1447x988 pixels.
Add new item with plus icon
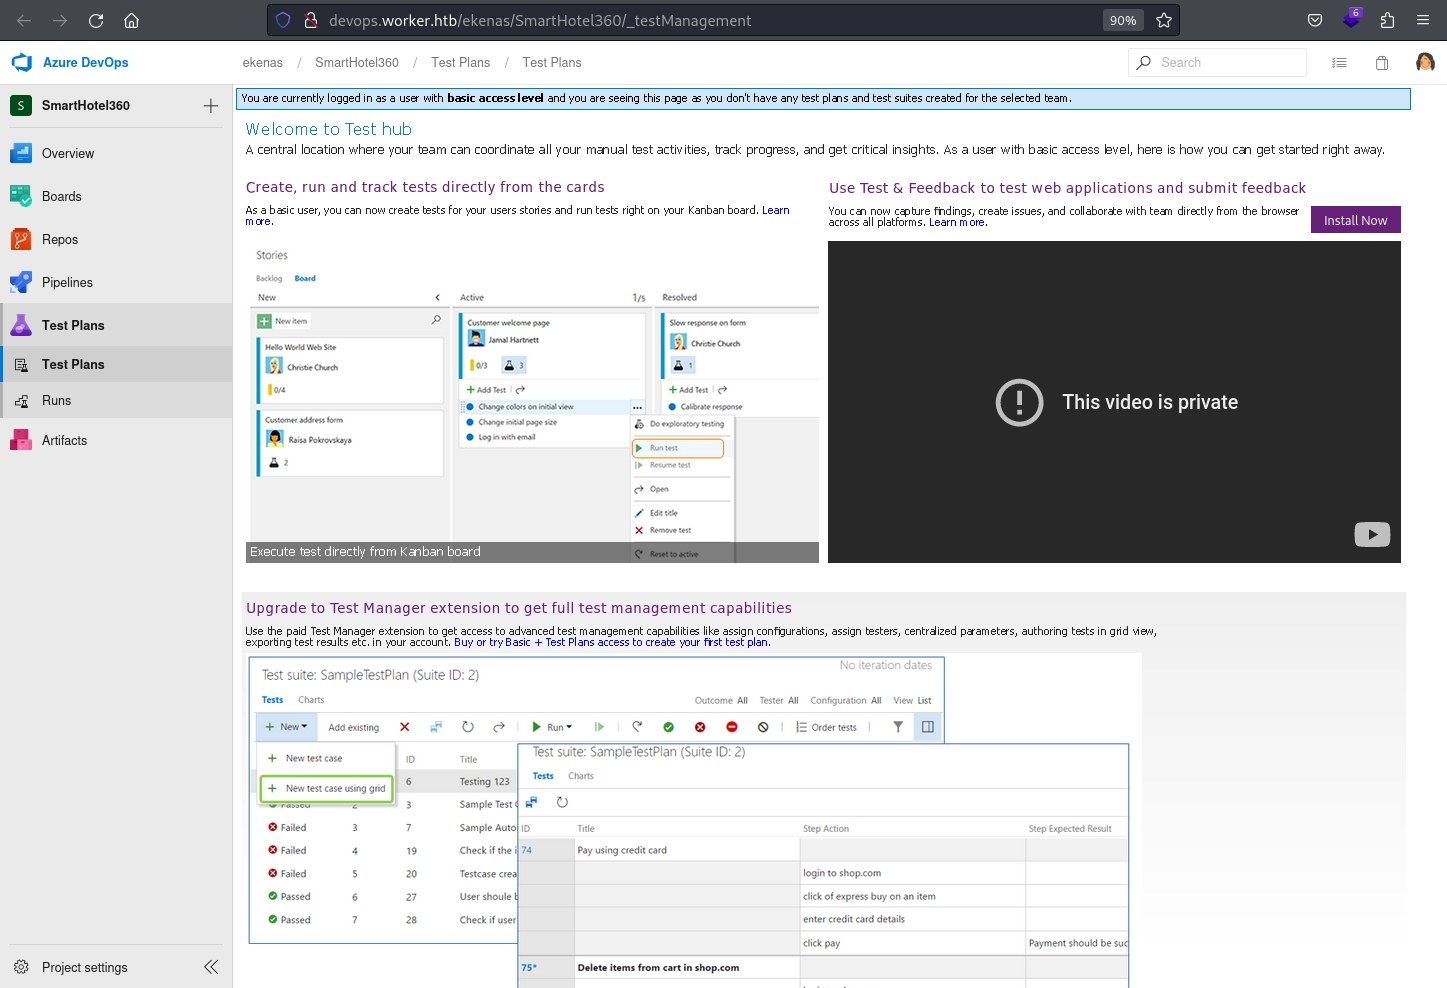[x=211, y=105]
